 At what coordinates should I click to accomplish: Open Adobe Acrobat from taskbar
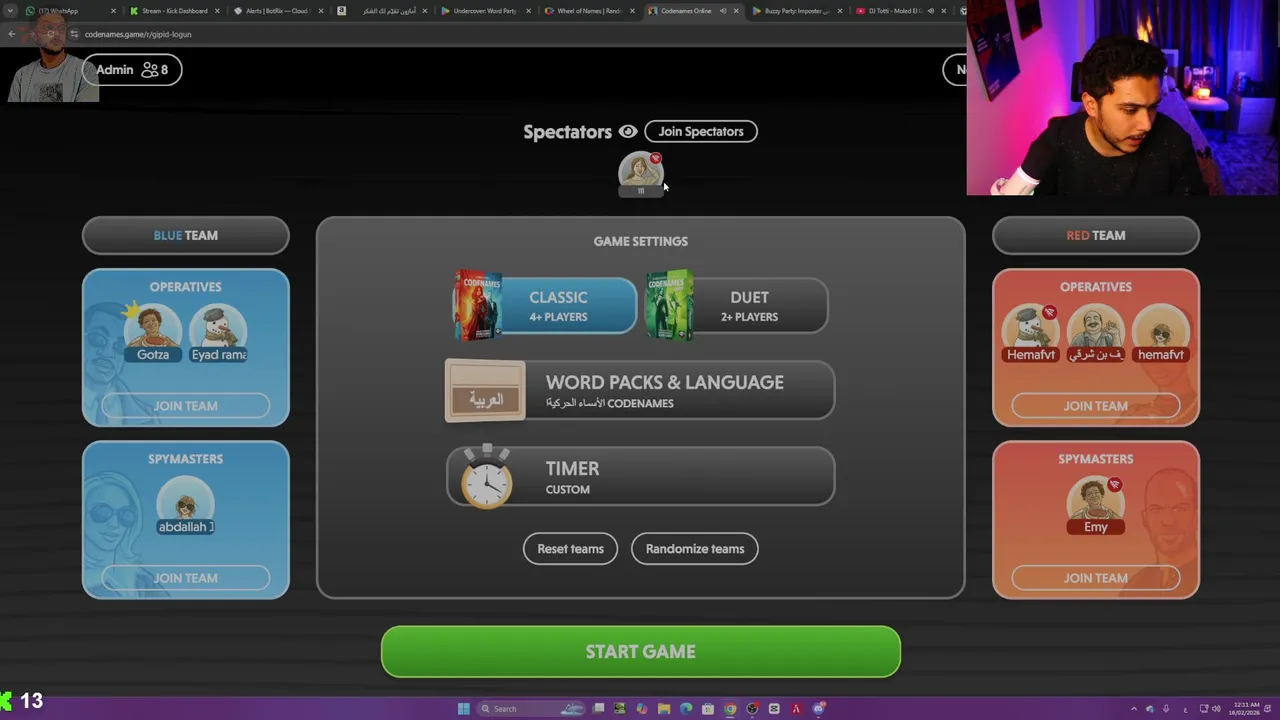[796, 709]
